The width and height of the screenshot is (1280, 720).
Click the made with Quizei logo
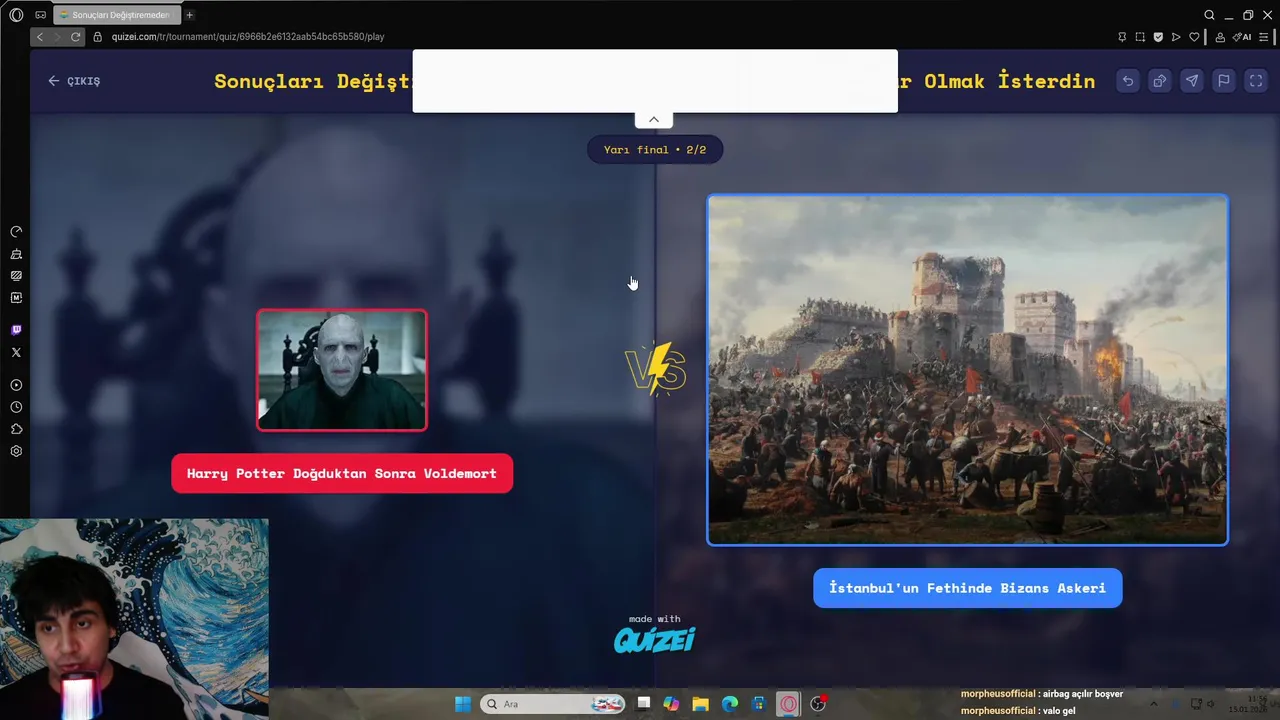(x=654, y=633)
